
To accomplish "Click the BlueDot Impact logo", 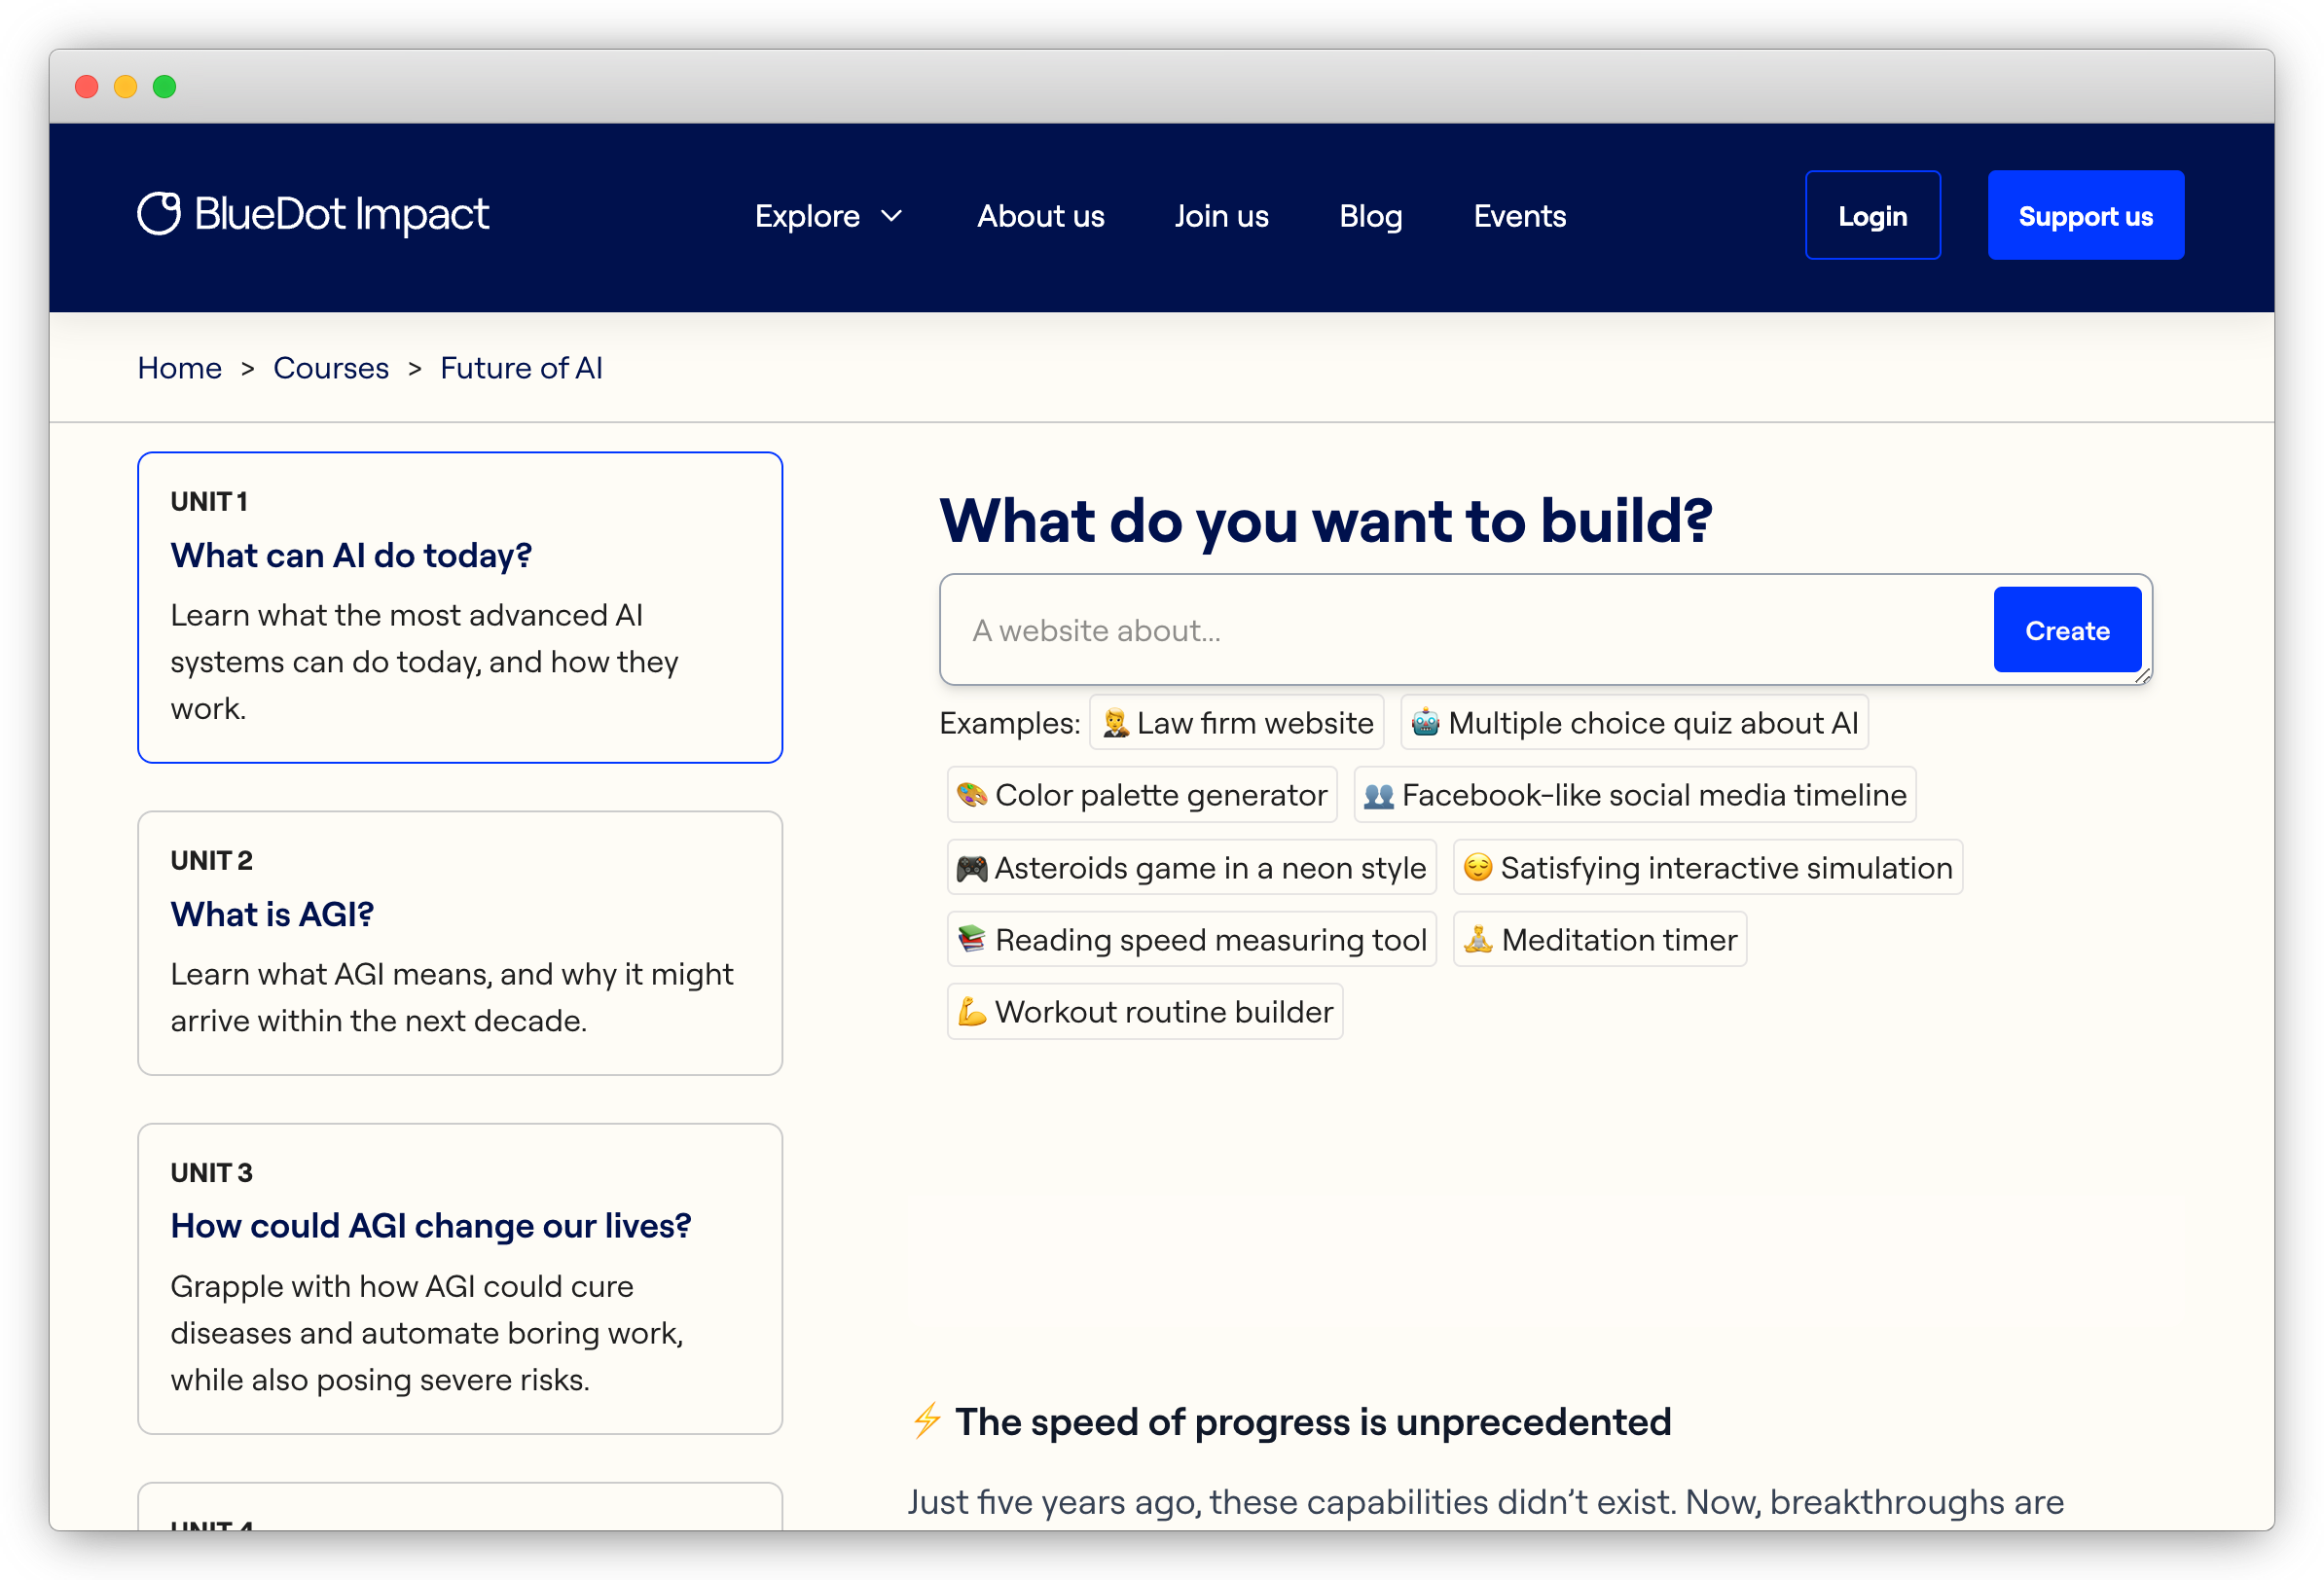I will (313, 214).
